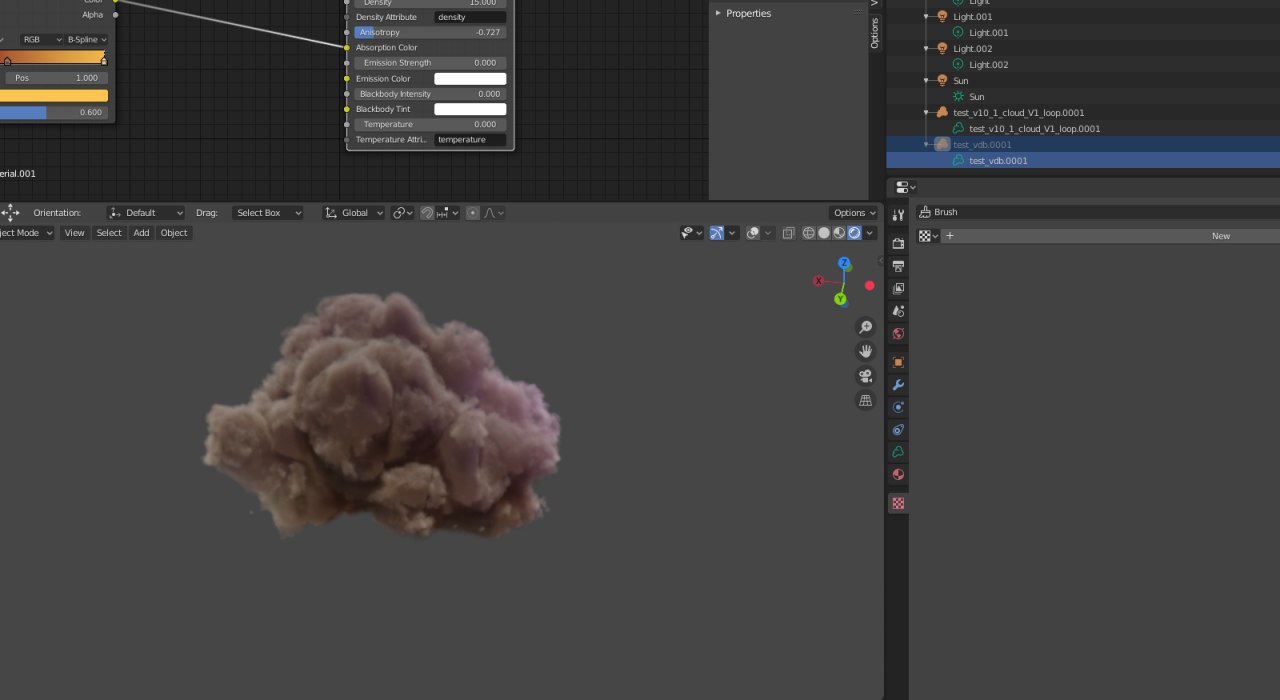Viewport: 1280px width, 700px height.
Task: Open the Texture properties tab
Action: pos(898,503)
